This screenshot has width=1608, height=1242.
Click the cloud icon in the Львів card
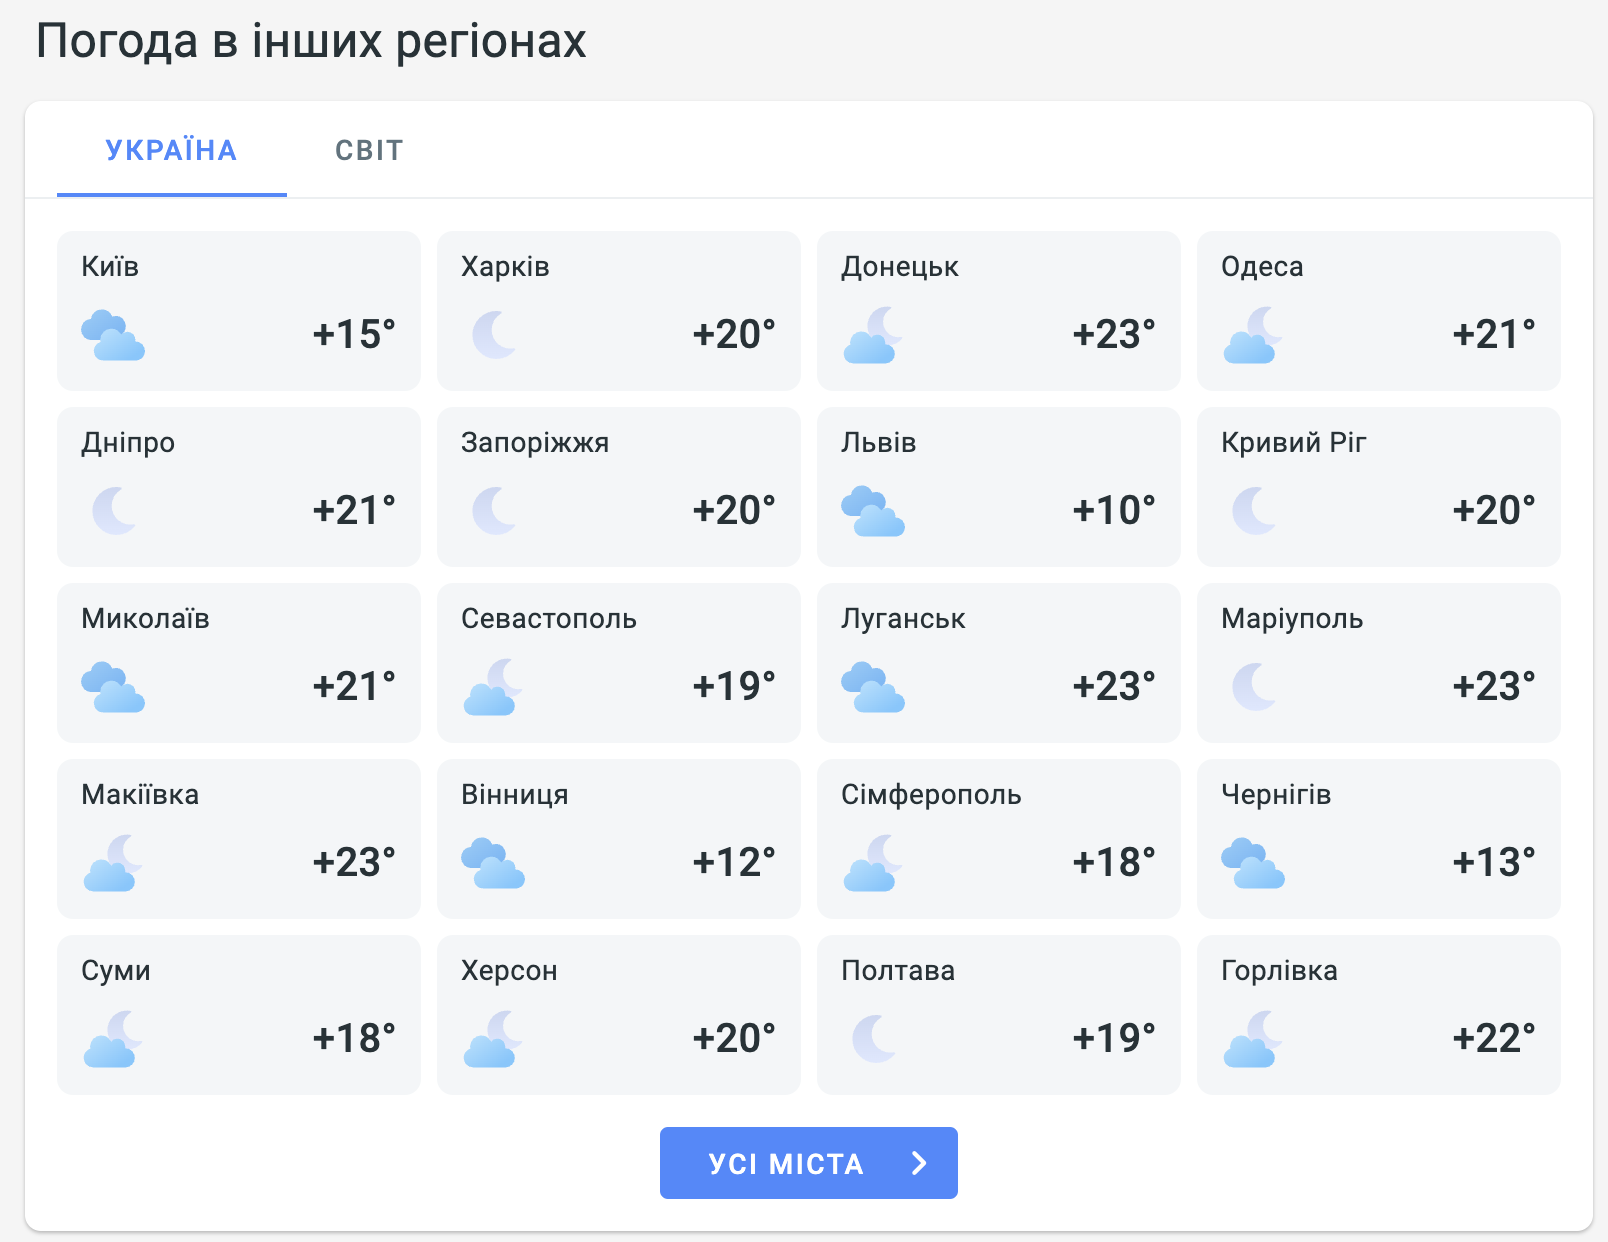(873, 511)
